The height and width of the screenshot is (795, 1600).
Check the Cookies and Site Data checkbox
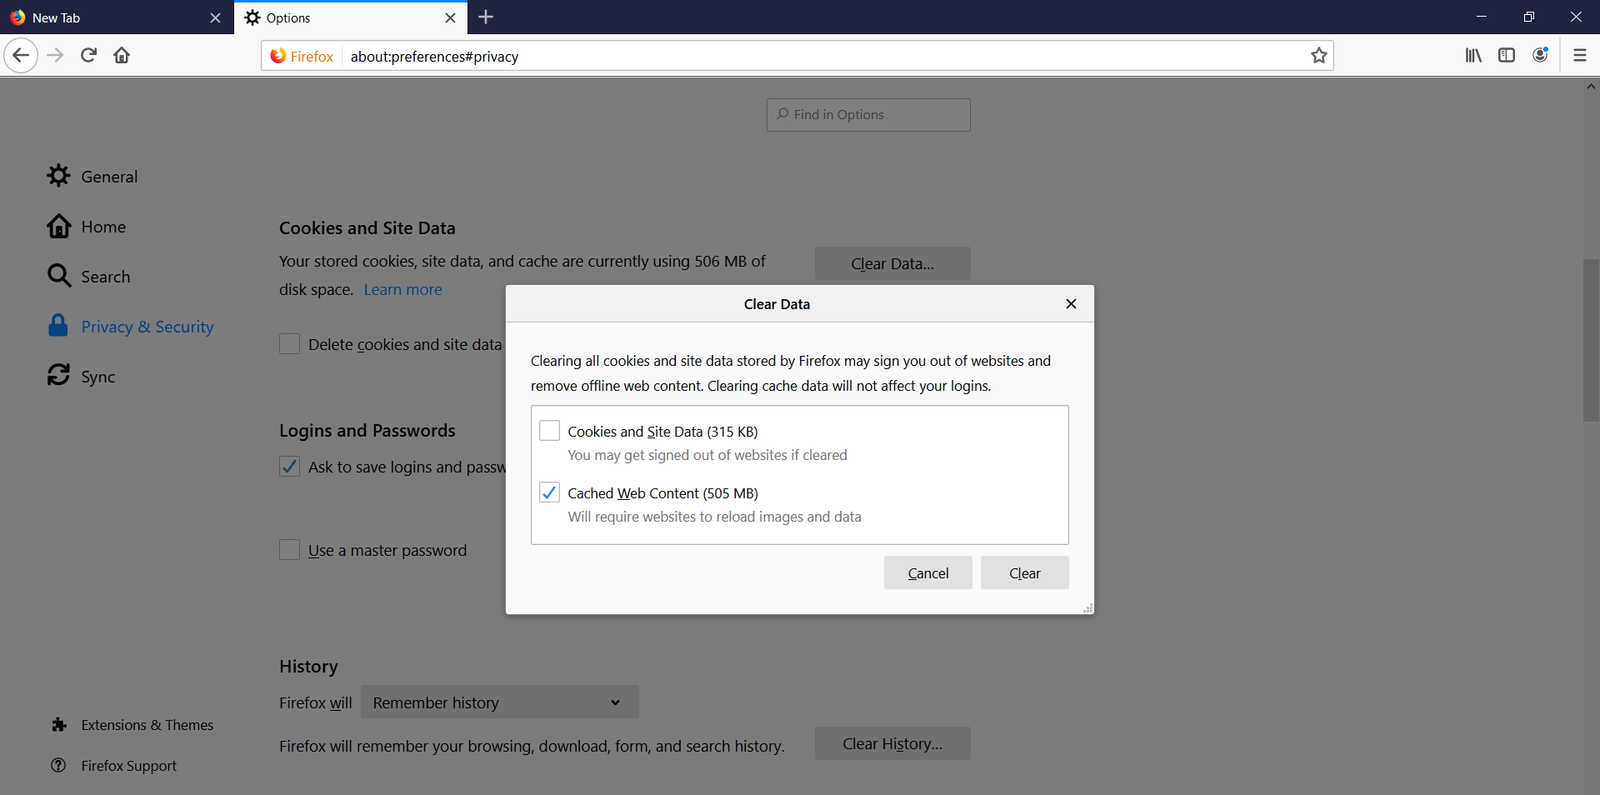(549, 431)
